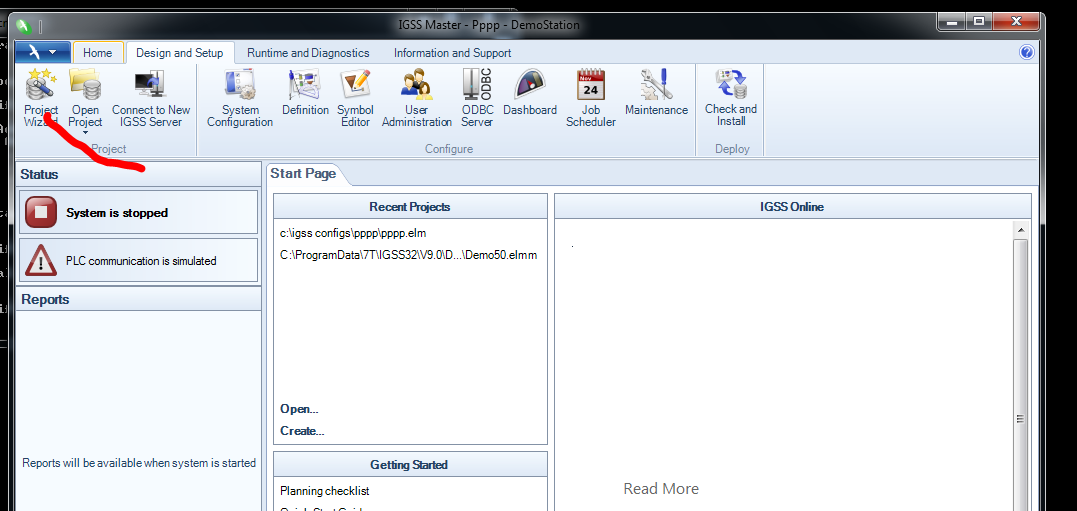Open the blue application menu button

(x=42, y=52)
